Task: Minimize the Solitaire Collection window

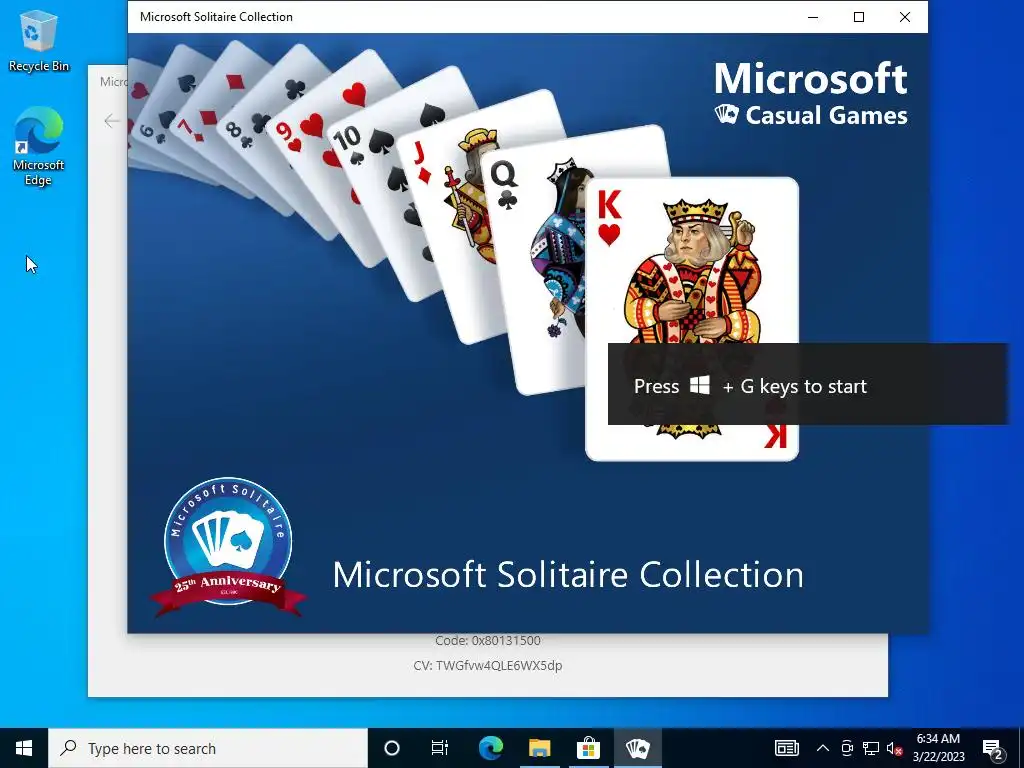Action: pos(813,17)
